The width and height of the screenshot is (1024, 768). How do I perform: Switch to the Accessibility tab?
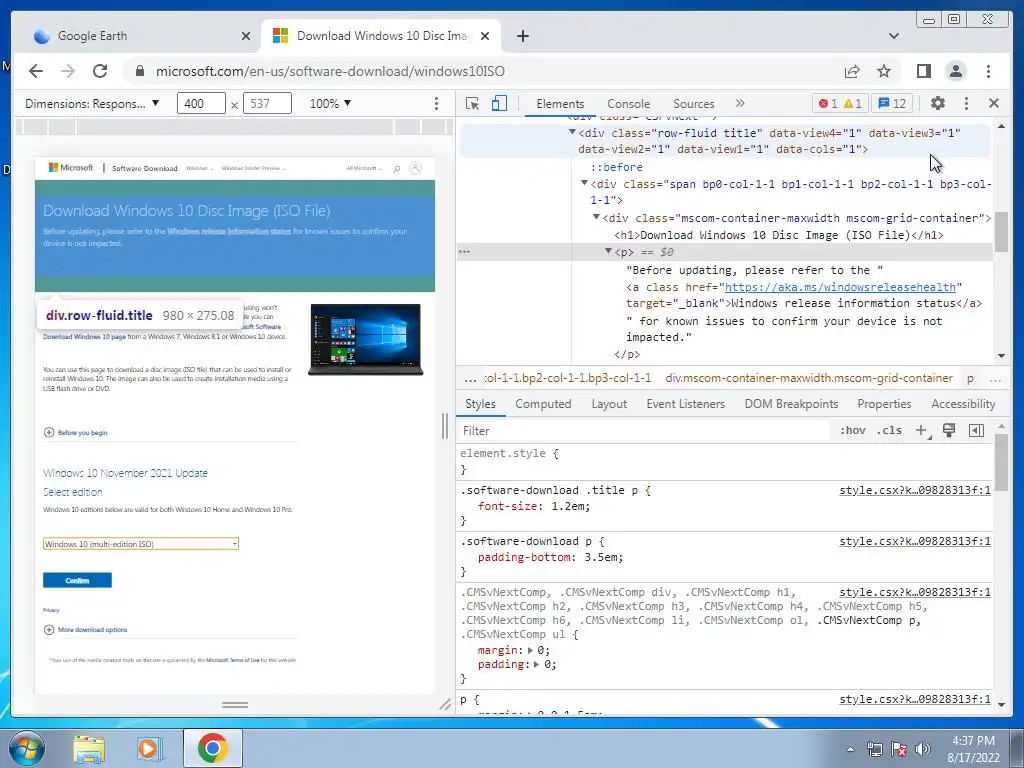click(x=963, y=404)
